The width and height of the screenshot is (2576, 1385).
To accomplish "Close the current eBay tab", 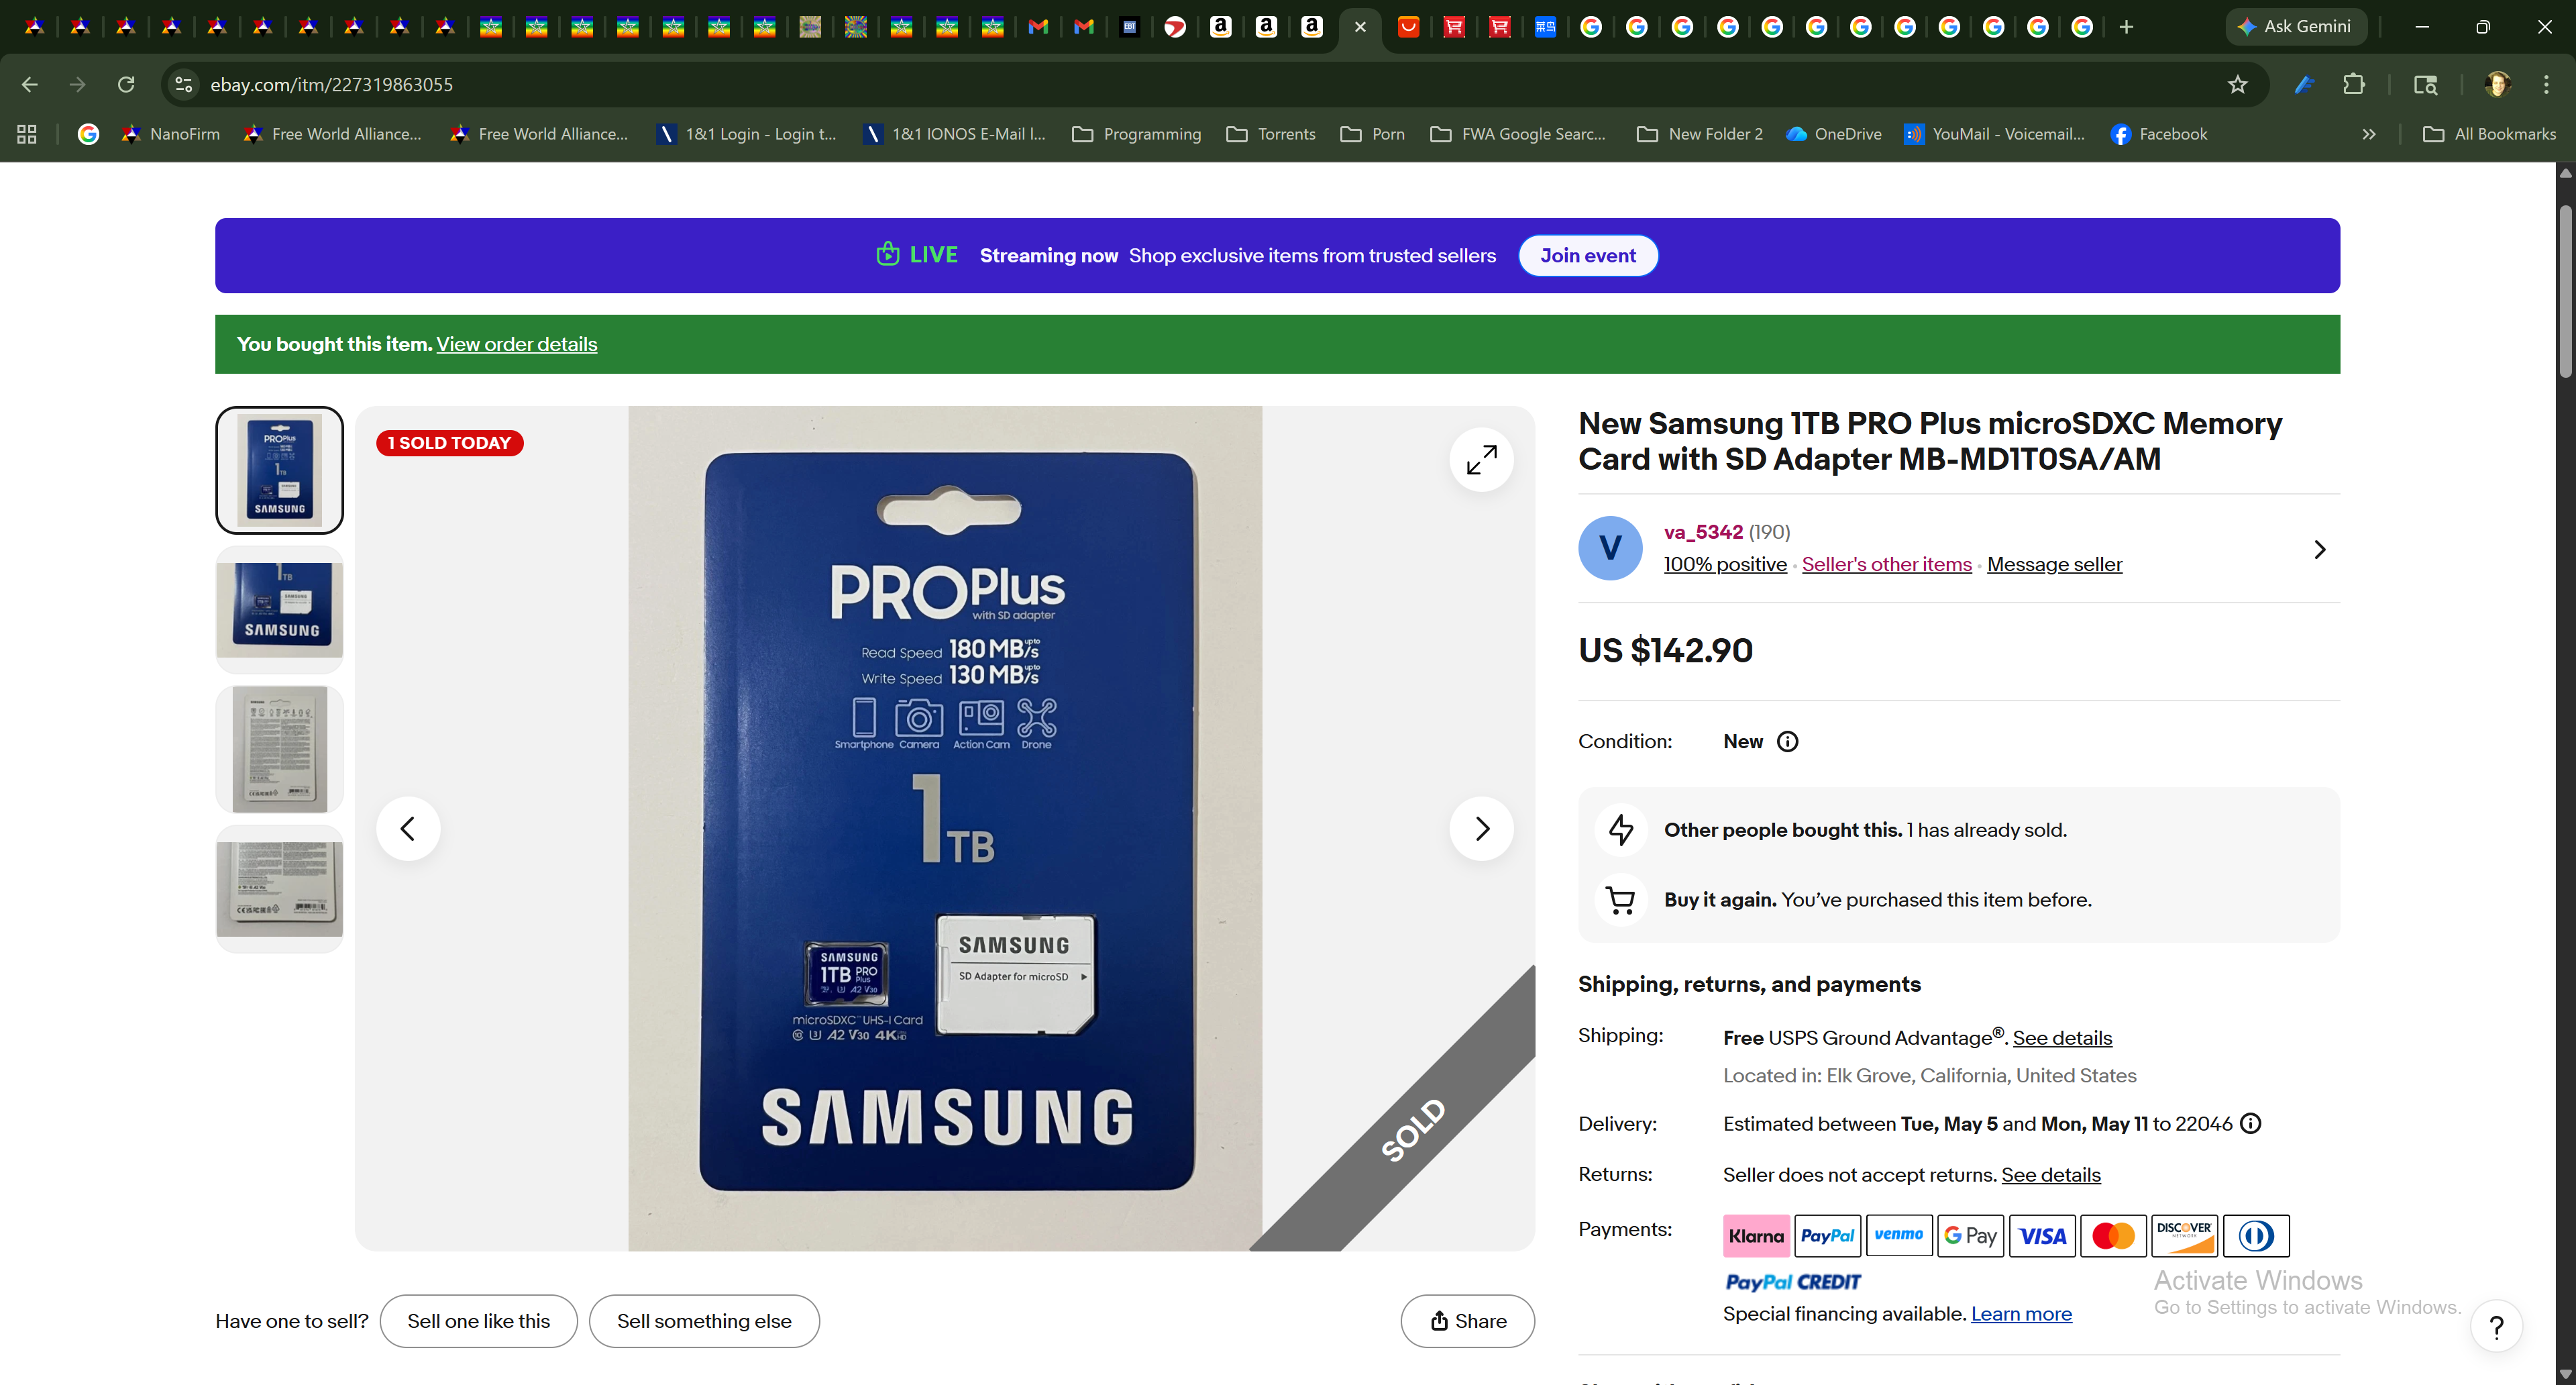I will [x=1360, y=27].
